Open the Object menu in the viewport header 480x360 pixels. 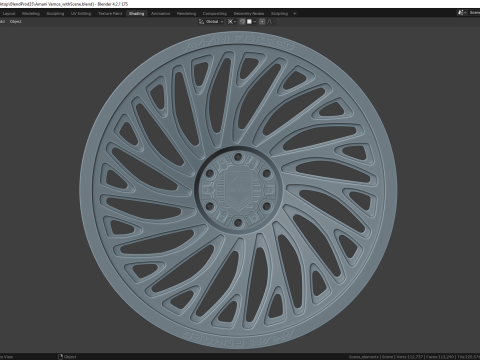click(15, 22)
